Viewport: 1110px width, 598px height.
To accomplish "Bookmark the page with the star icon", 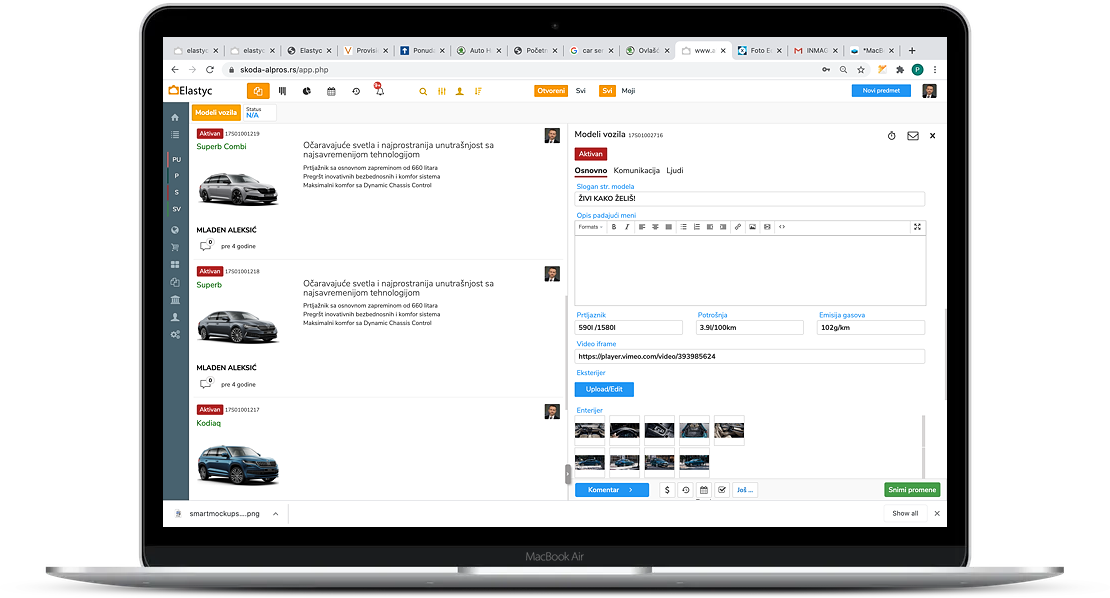I will 861,70.
